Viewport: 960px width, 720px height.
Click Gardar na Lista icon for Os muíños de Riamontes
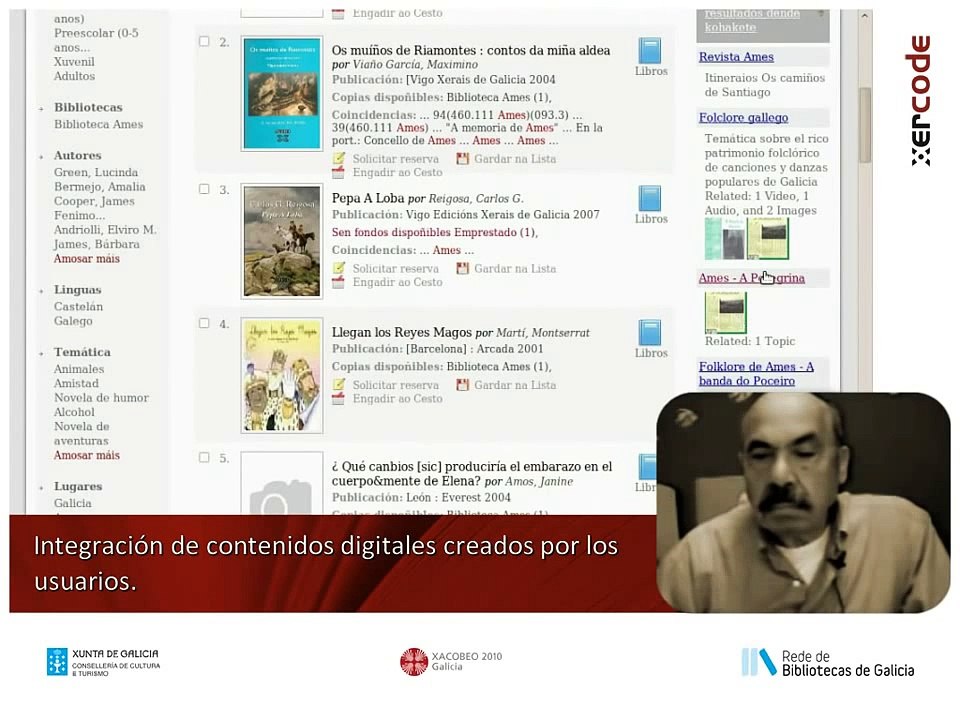tap(462, 159)
